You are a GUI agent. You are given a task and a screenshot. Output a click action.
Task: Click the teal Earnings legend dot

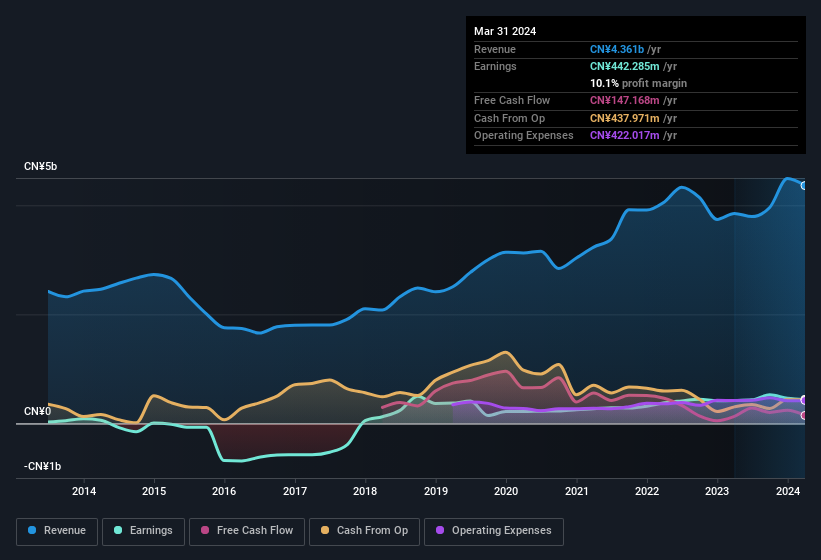coord(119,531)
